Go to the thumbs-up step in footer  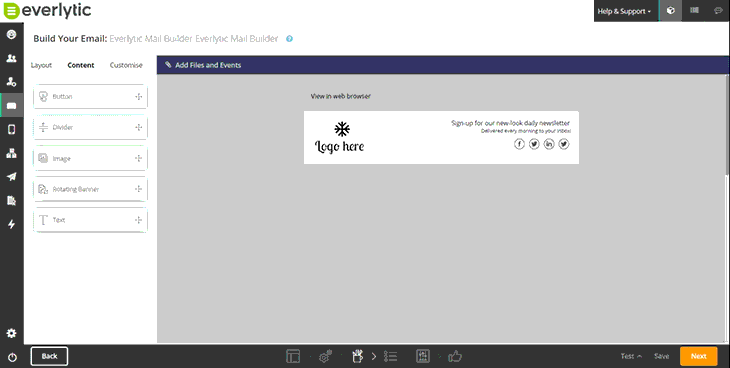coord(455,356)
